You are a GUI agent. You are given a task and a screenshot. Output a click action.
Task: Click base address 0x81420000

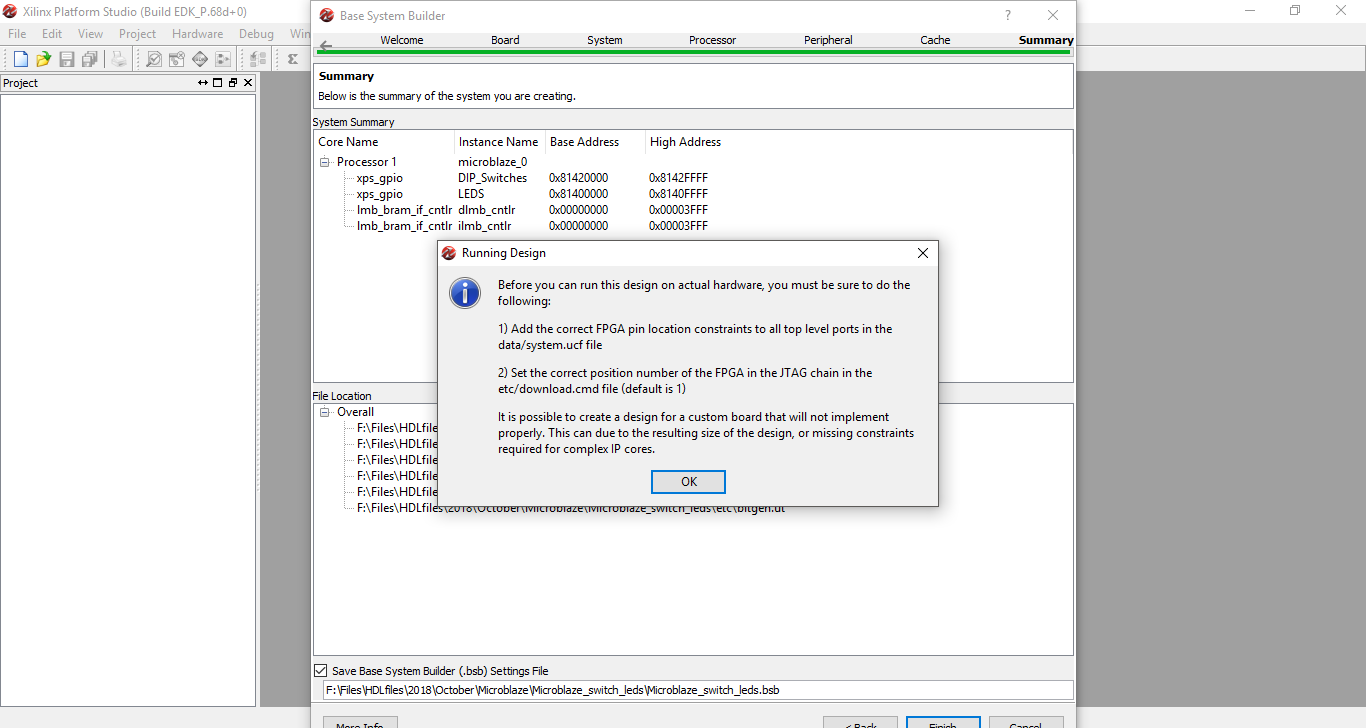578,178
